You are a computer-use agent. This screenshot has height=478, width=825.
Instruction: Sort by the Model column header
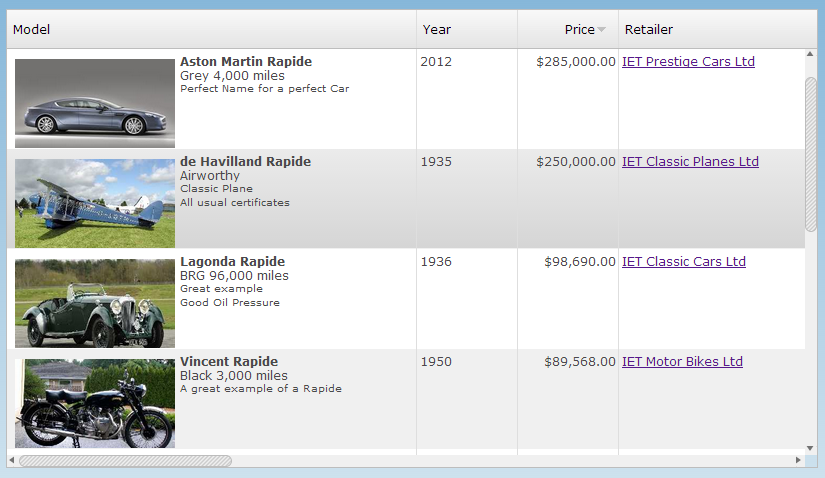(x=32, y=30)
